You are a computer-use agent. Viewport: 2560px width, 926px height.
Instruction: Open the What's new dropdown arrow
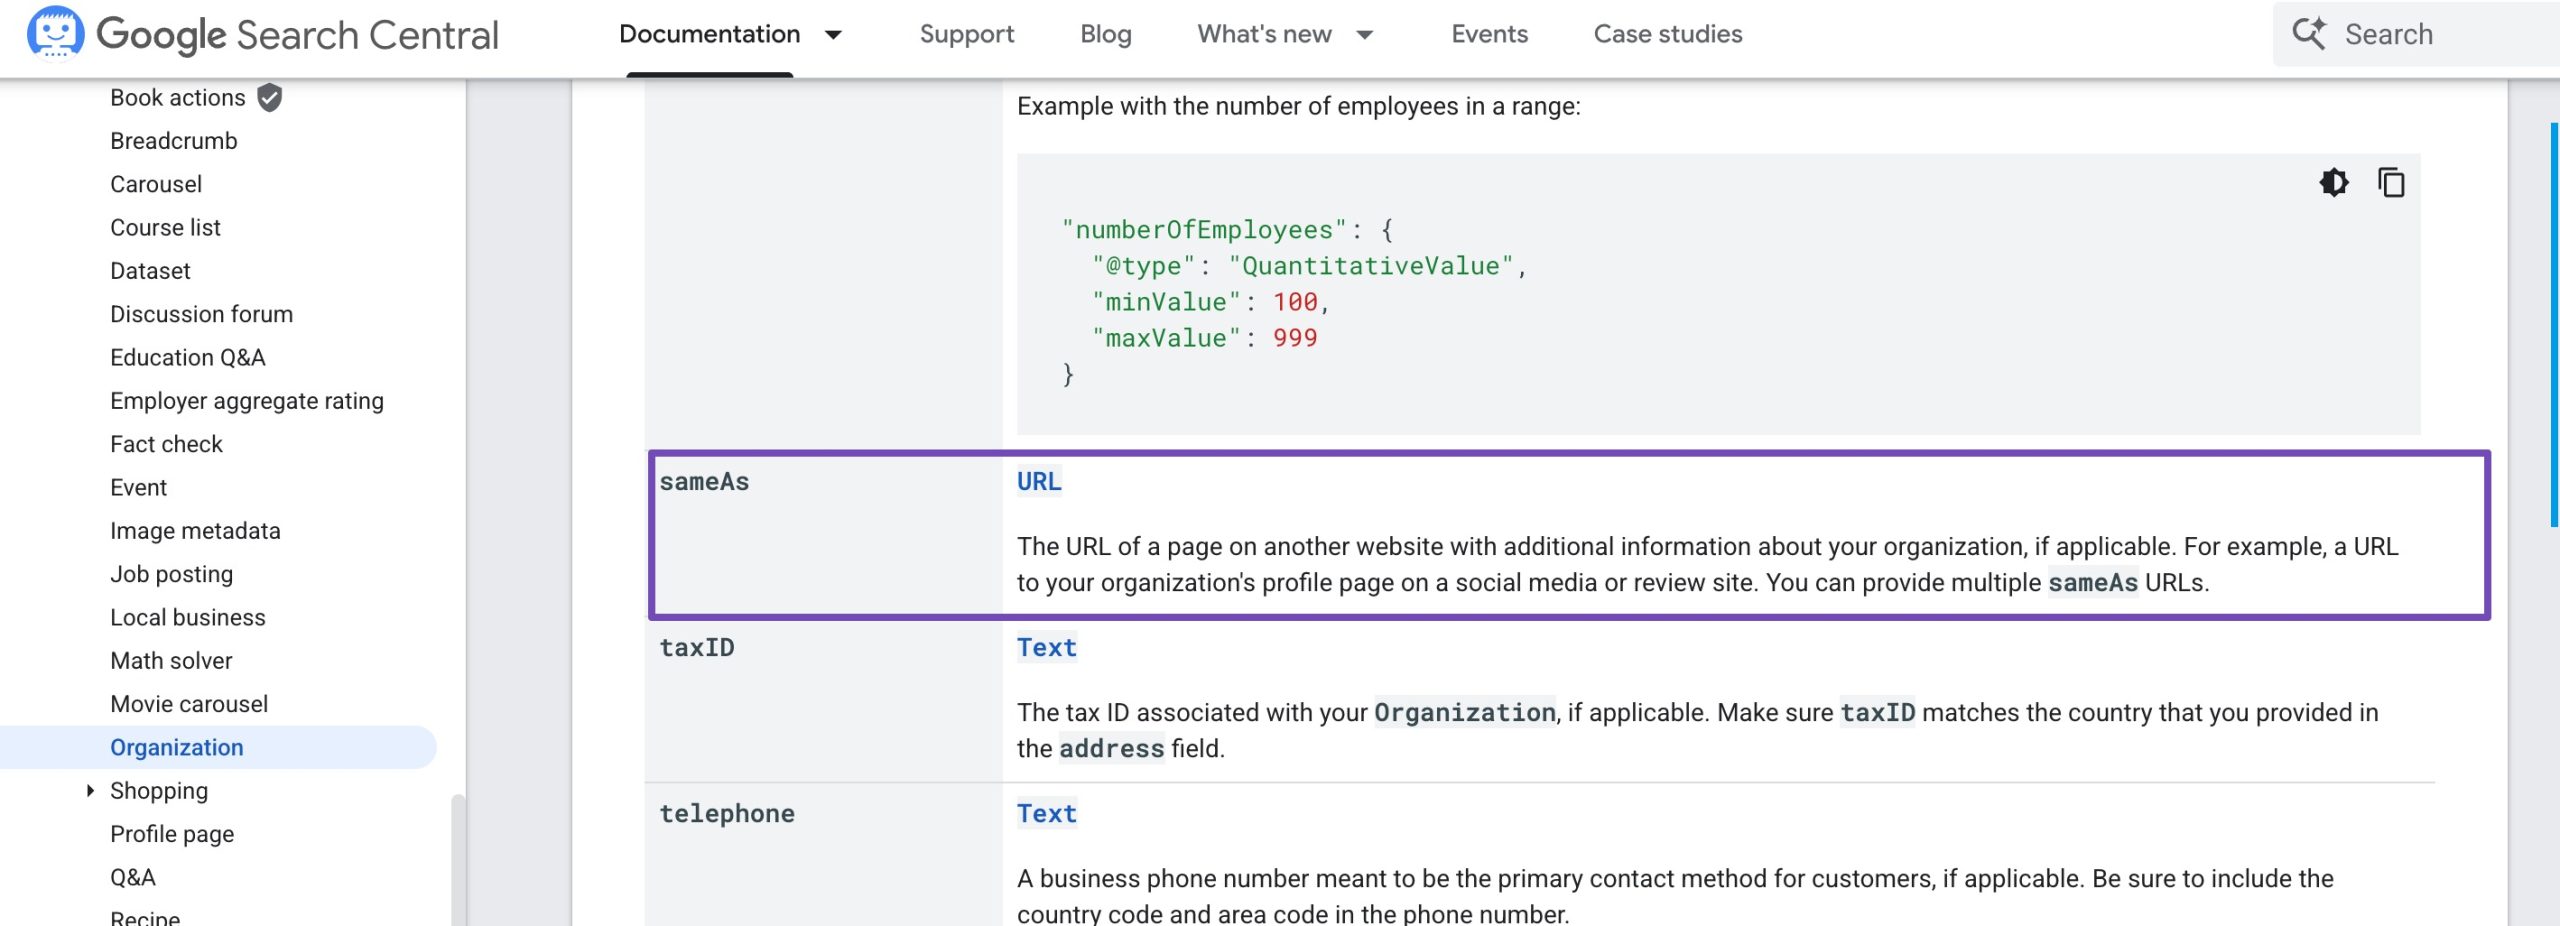coord(1365,35)
